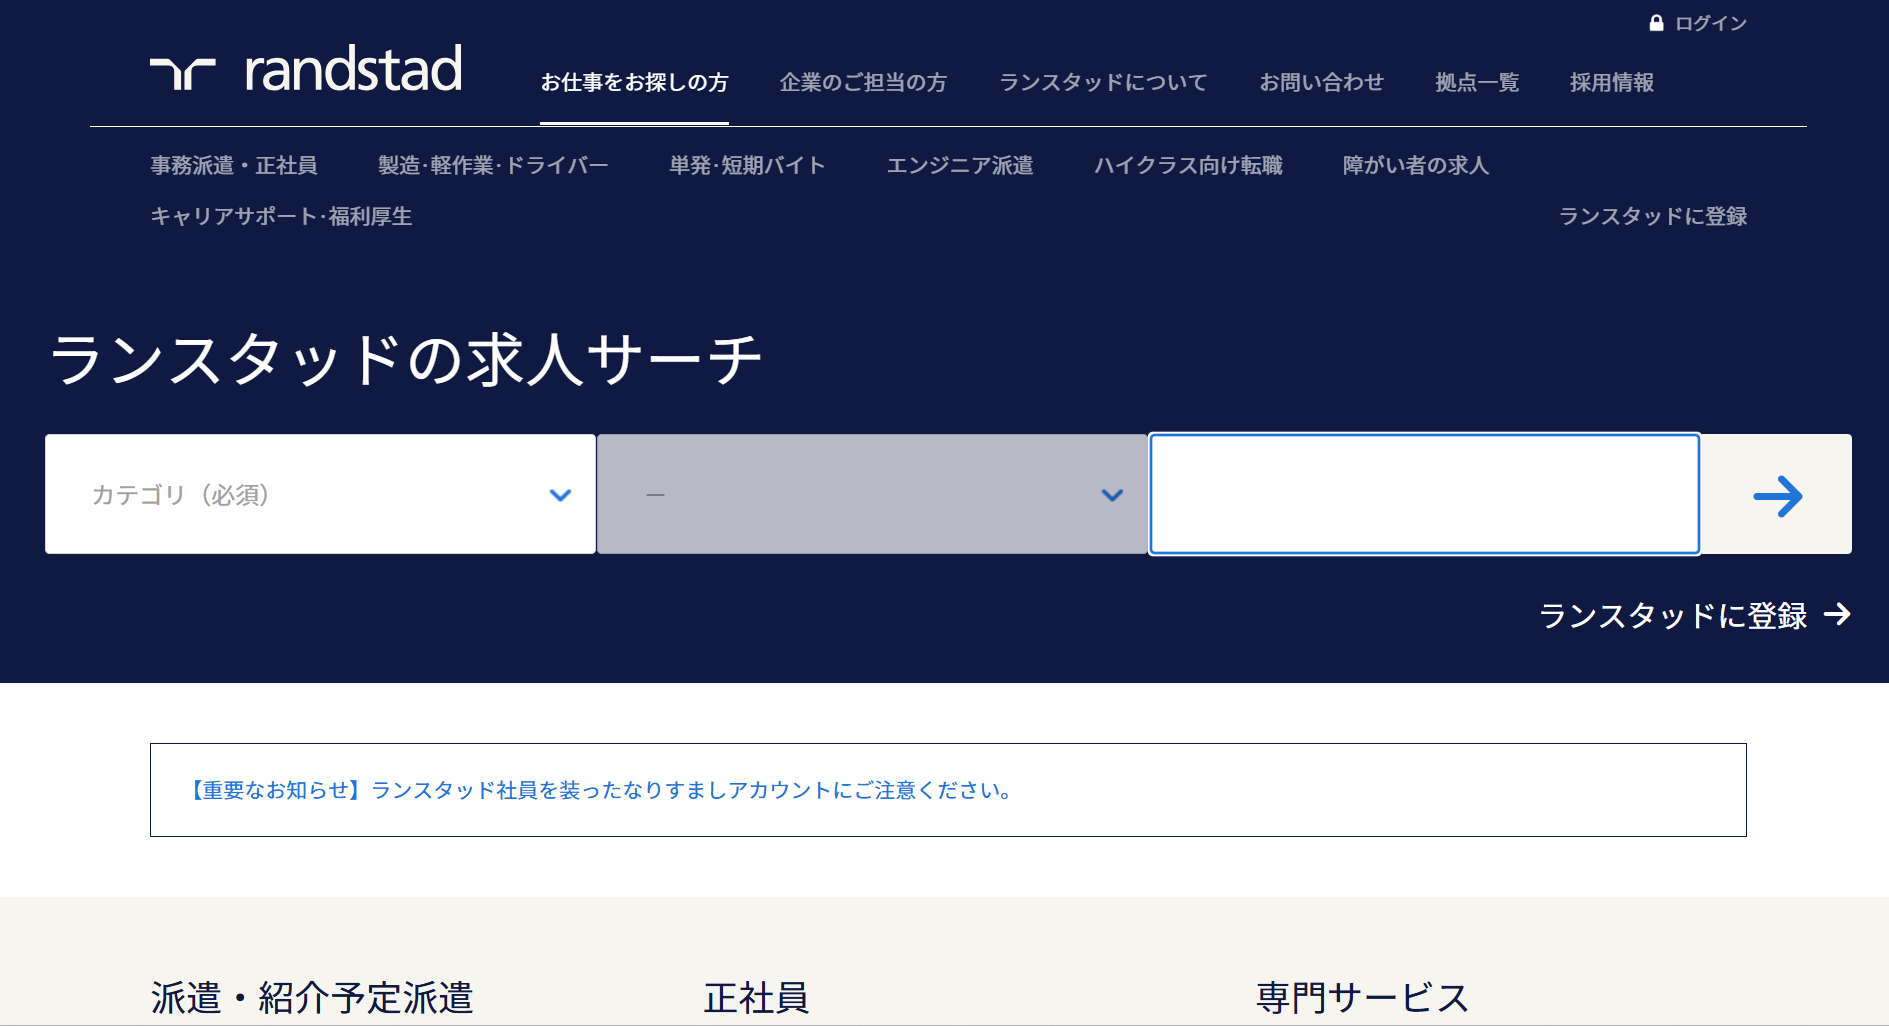Open ランスタッドについて in the top navigation
Viewport: 1889px width, 1026px height.
1102,83
